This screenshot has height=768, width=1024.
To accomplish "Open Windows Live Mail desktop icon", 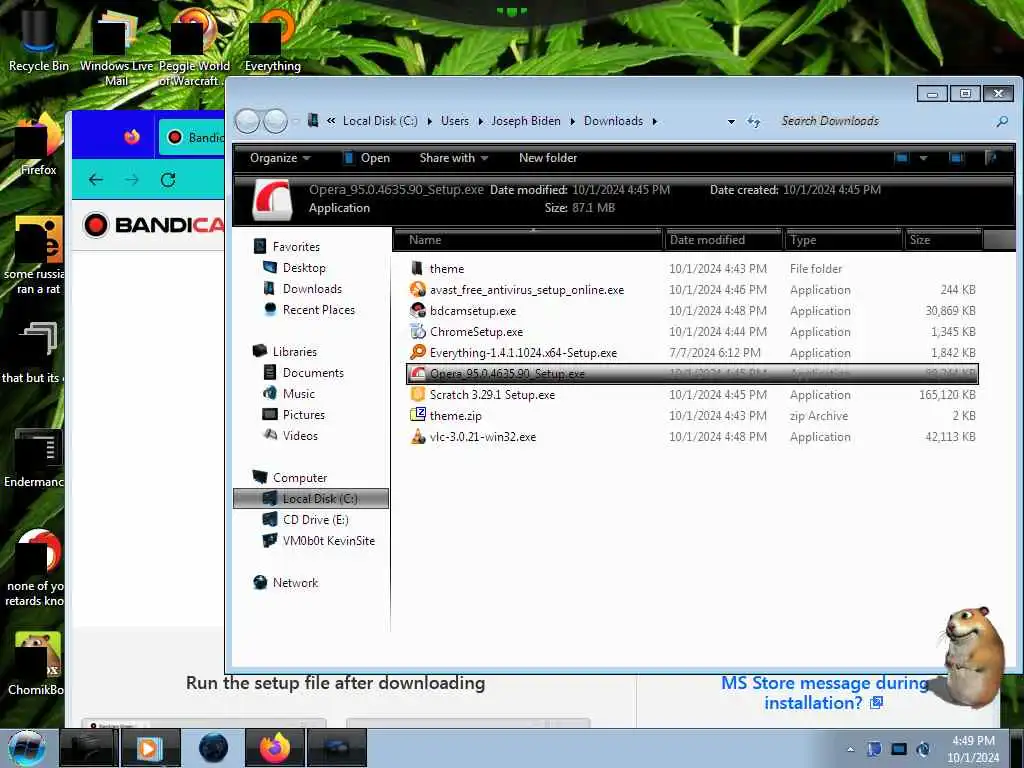I will [116, 49].
